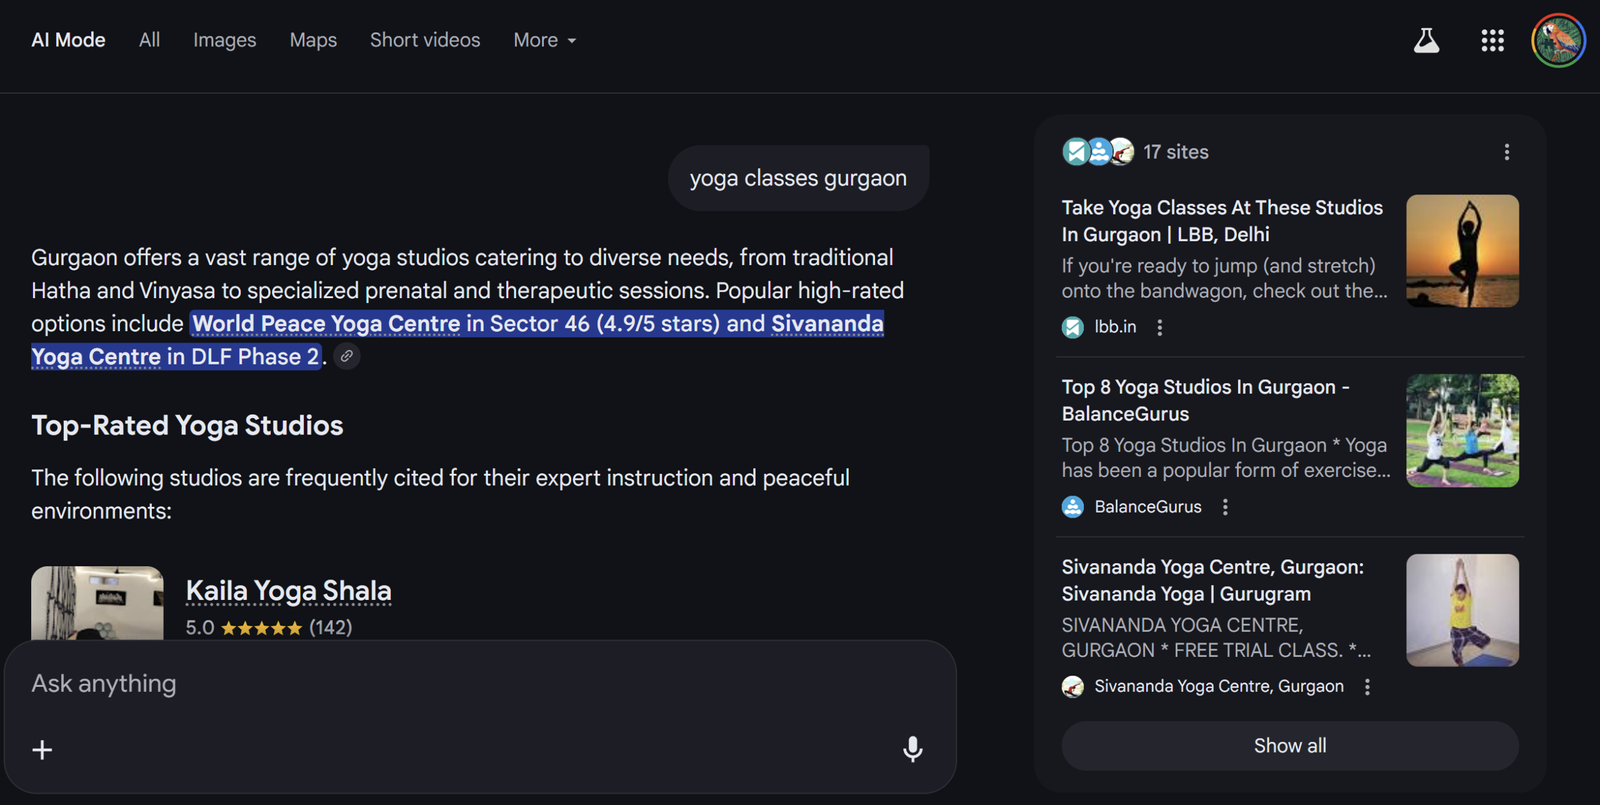Open Search Labs flask icon

1426,41
